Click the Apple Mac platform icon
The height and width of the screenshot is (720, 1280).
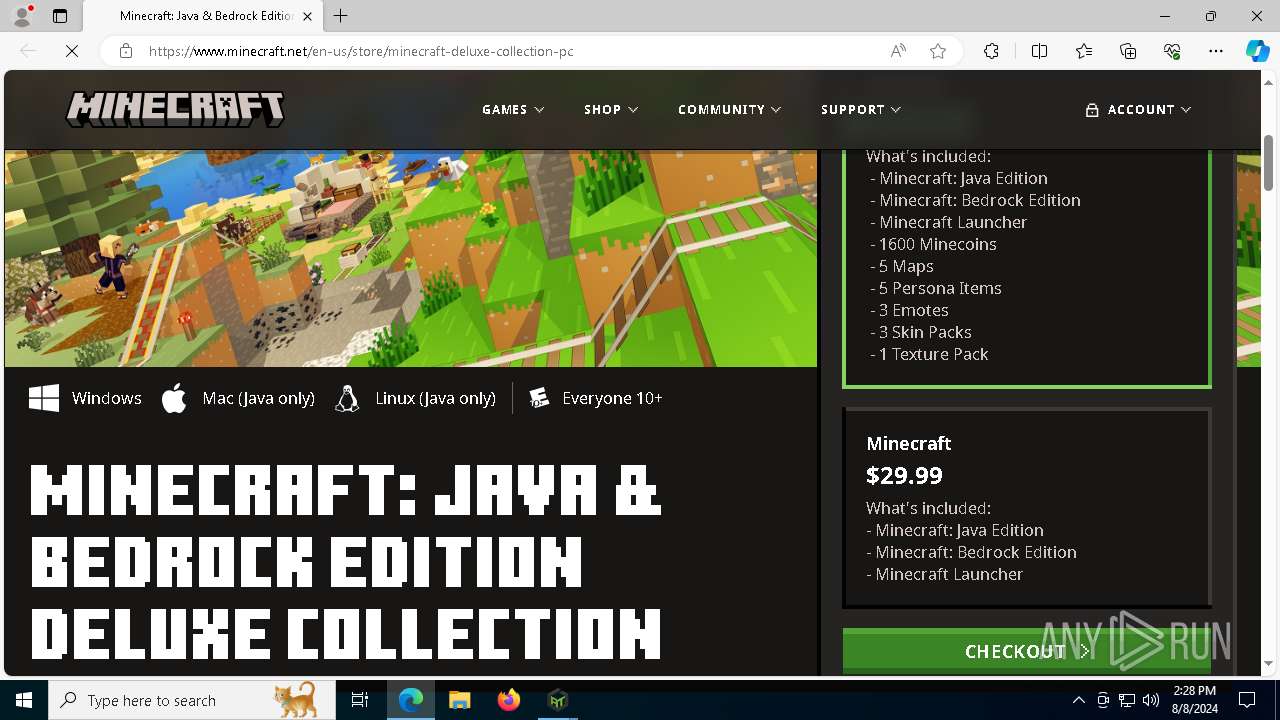coord(174,398)
